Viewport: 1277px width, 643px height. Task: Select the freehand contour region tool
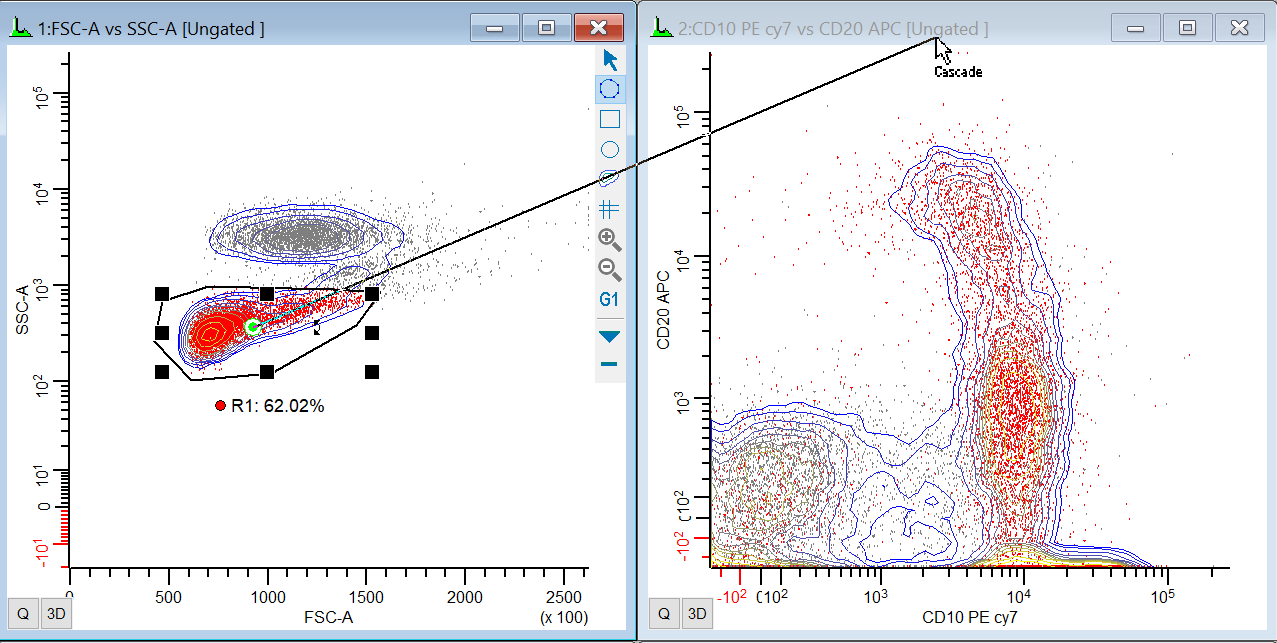609,178
